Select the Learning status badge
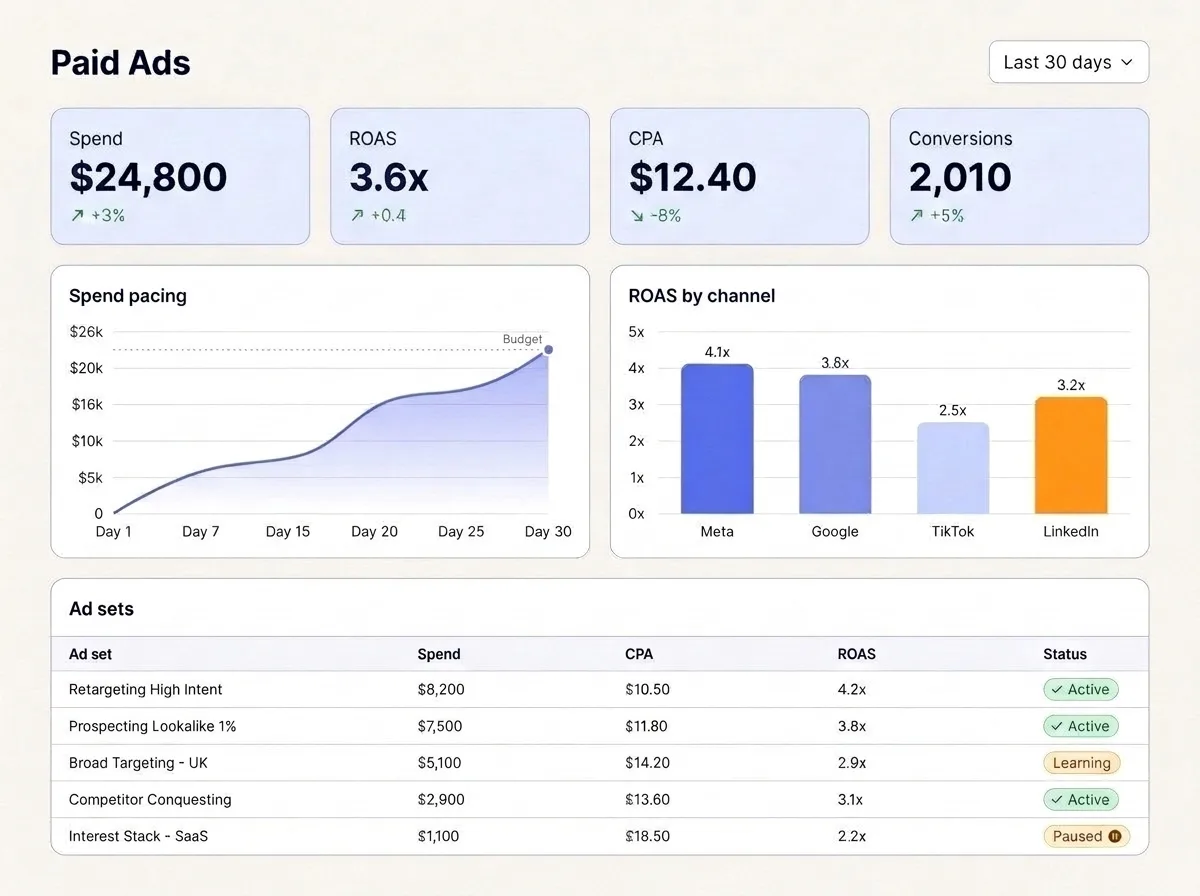1200x896 pixels. [1081, 763]
